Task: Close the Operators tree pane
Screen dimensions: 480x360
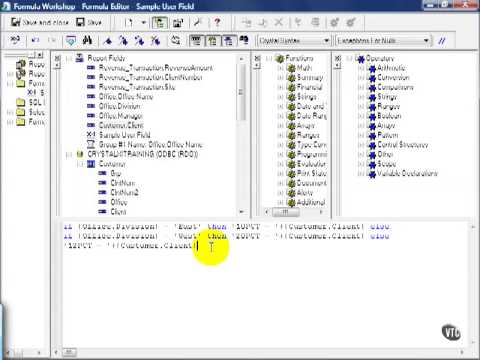Action: point(337,58)
